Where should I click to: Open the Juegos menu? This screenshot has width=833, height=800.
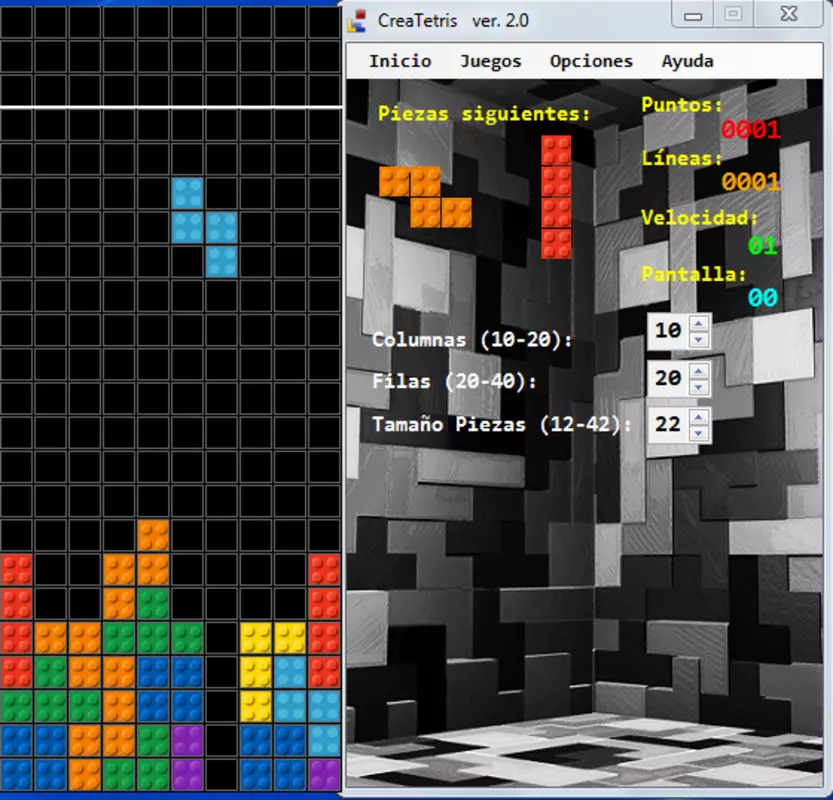pos(490,62)
